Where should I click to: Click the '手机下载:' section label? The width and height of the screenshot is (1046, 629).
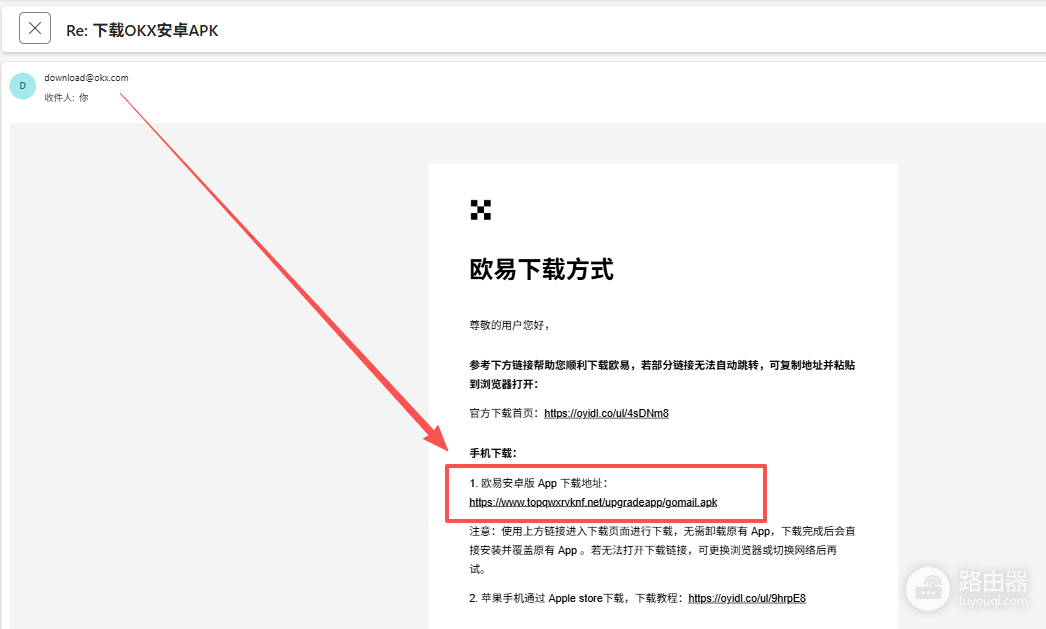[493, 454]
